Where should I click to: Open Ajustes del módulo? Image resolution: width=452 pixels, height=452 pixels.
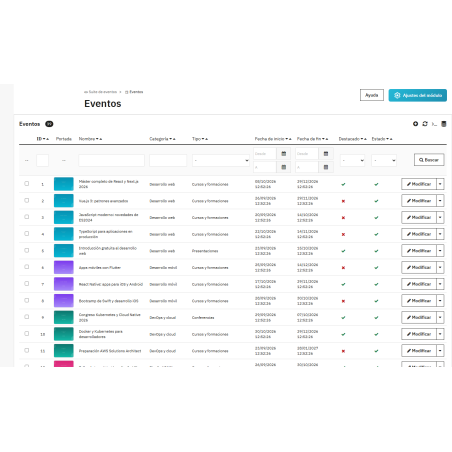[418, 95]
